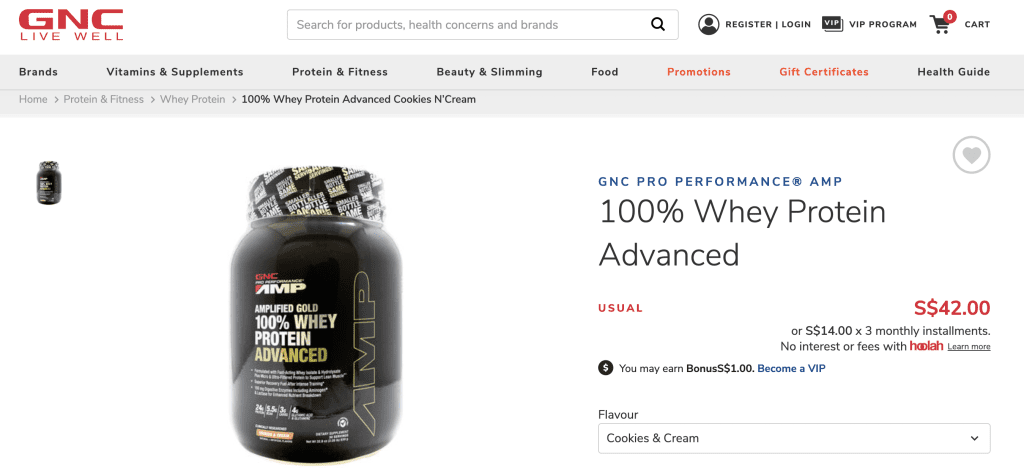The image size is (1024, 468).
Task: Open the Gift Certificates page
Action: 824,72
